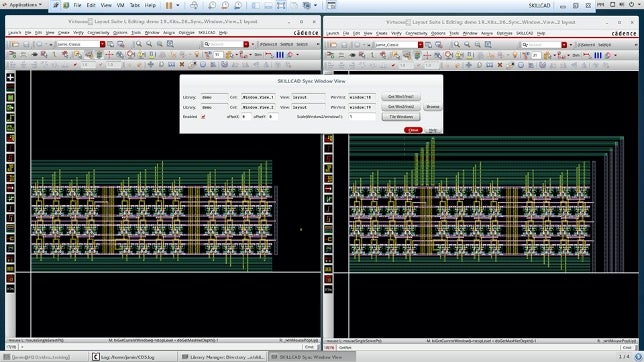The height and width of the screenshot is (362, 644).
Task: Click the zoom to fit icon in right window
Action: pos(488,45)
